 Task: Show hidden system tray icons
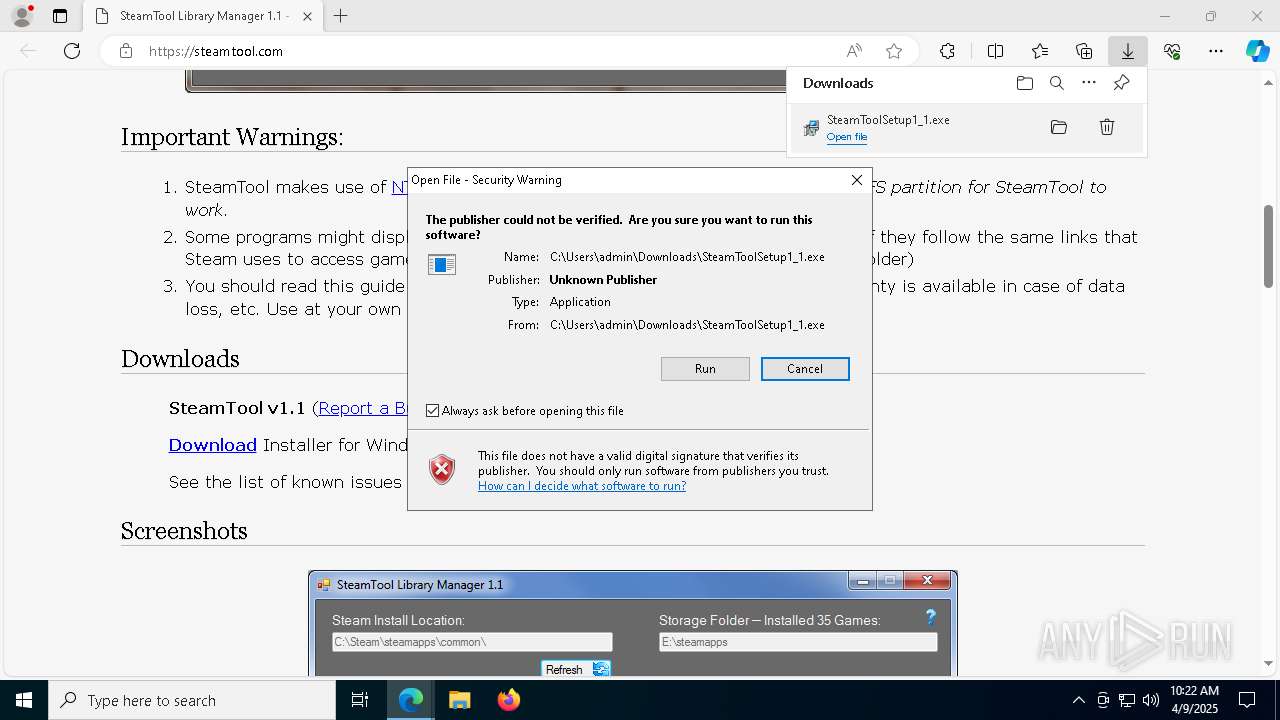[x=1078, y=700]
